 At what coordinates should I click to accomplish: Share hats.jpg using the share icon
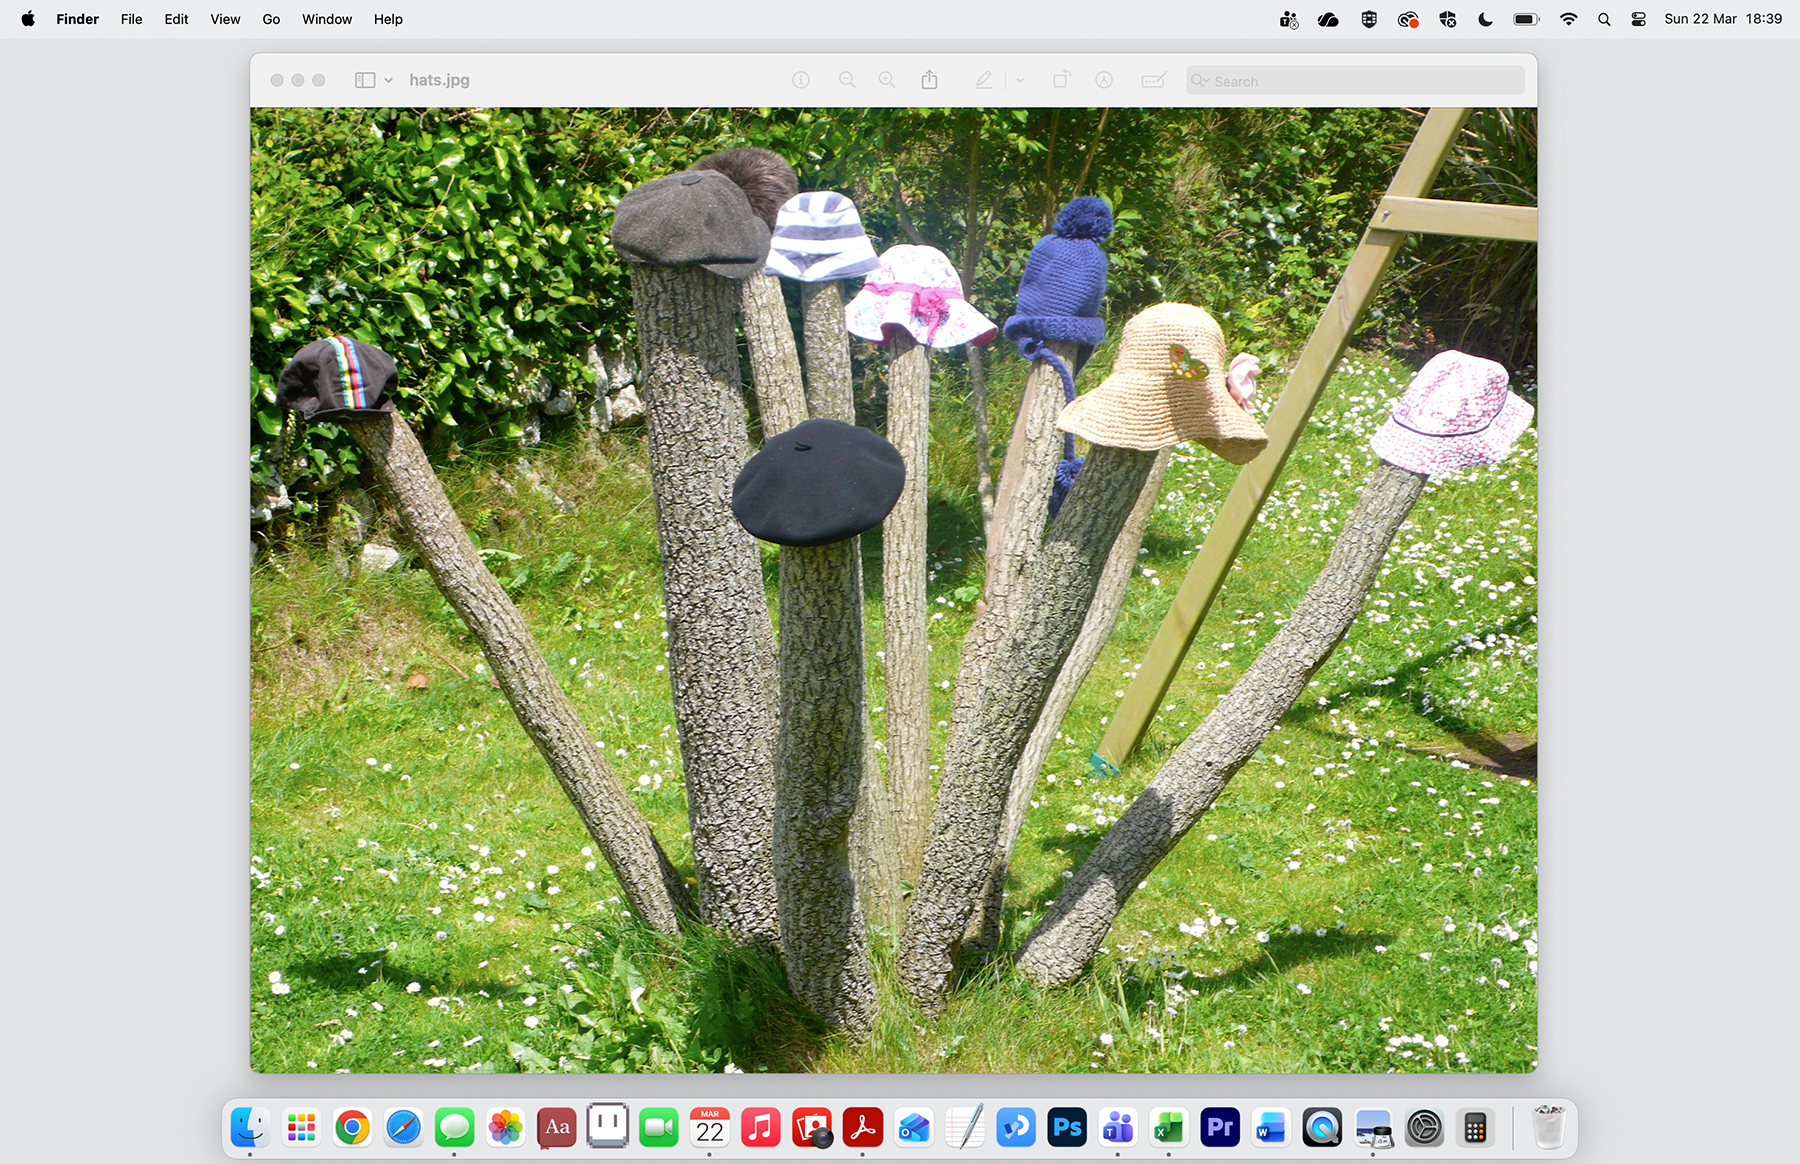pyautogui.click(x=930, y=80)
